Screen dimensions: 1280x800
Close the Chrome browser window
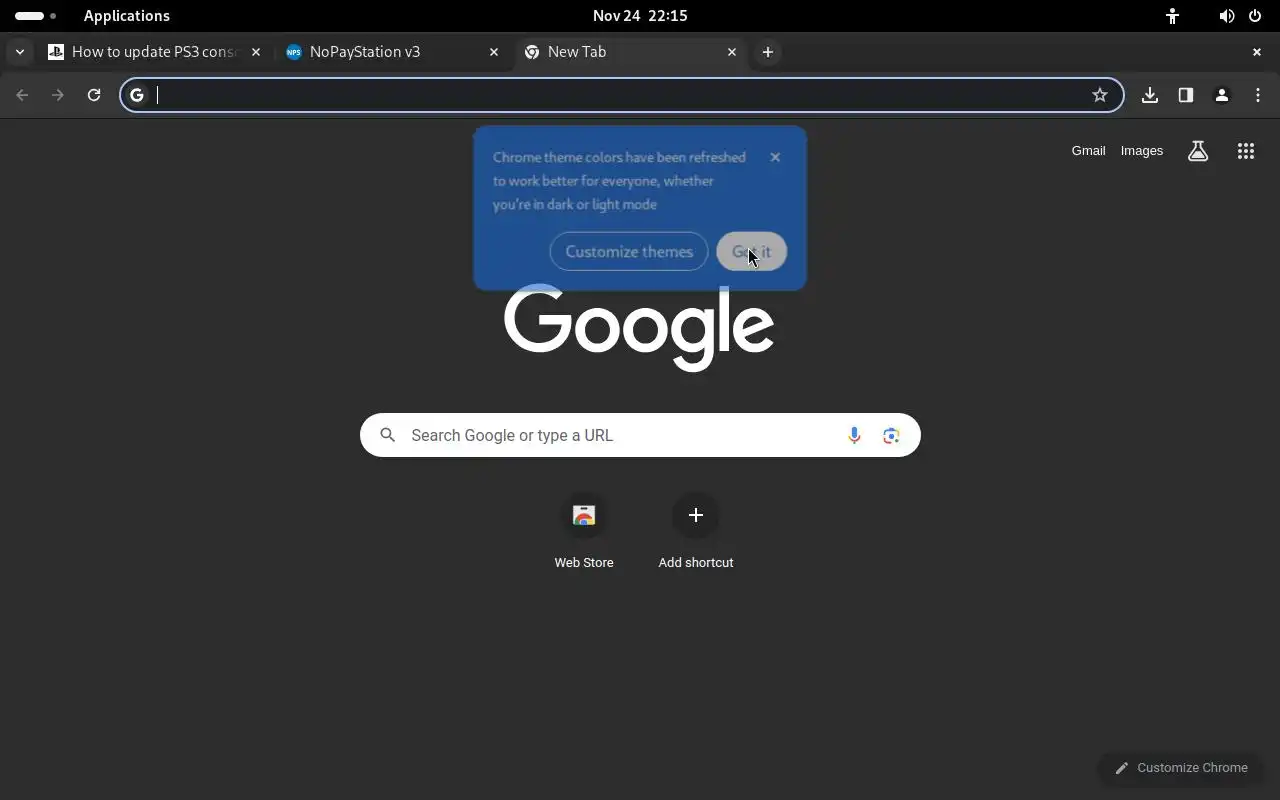pyautogui.click(x=1257, y=52)
